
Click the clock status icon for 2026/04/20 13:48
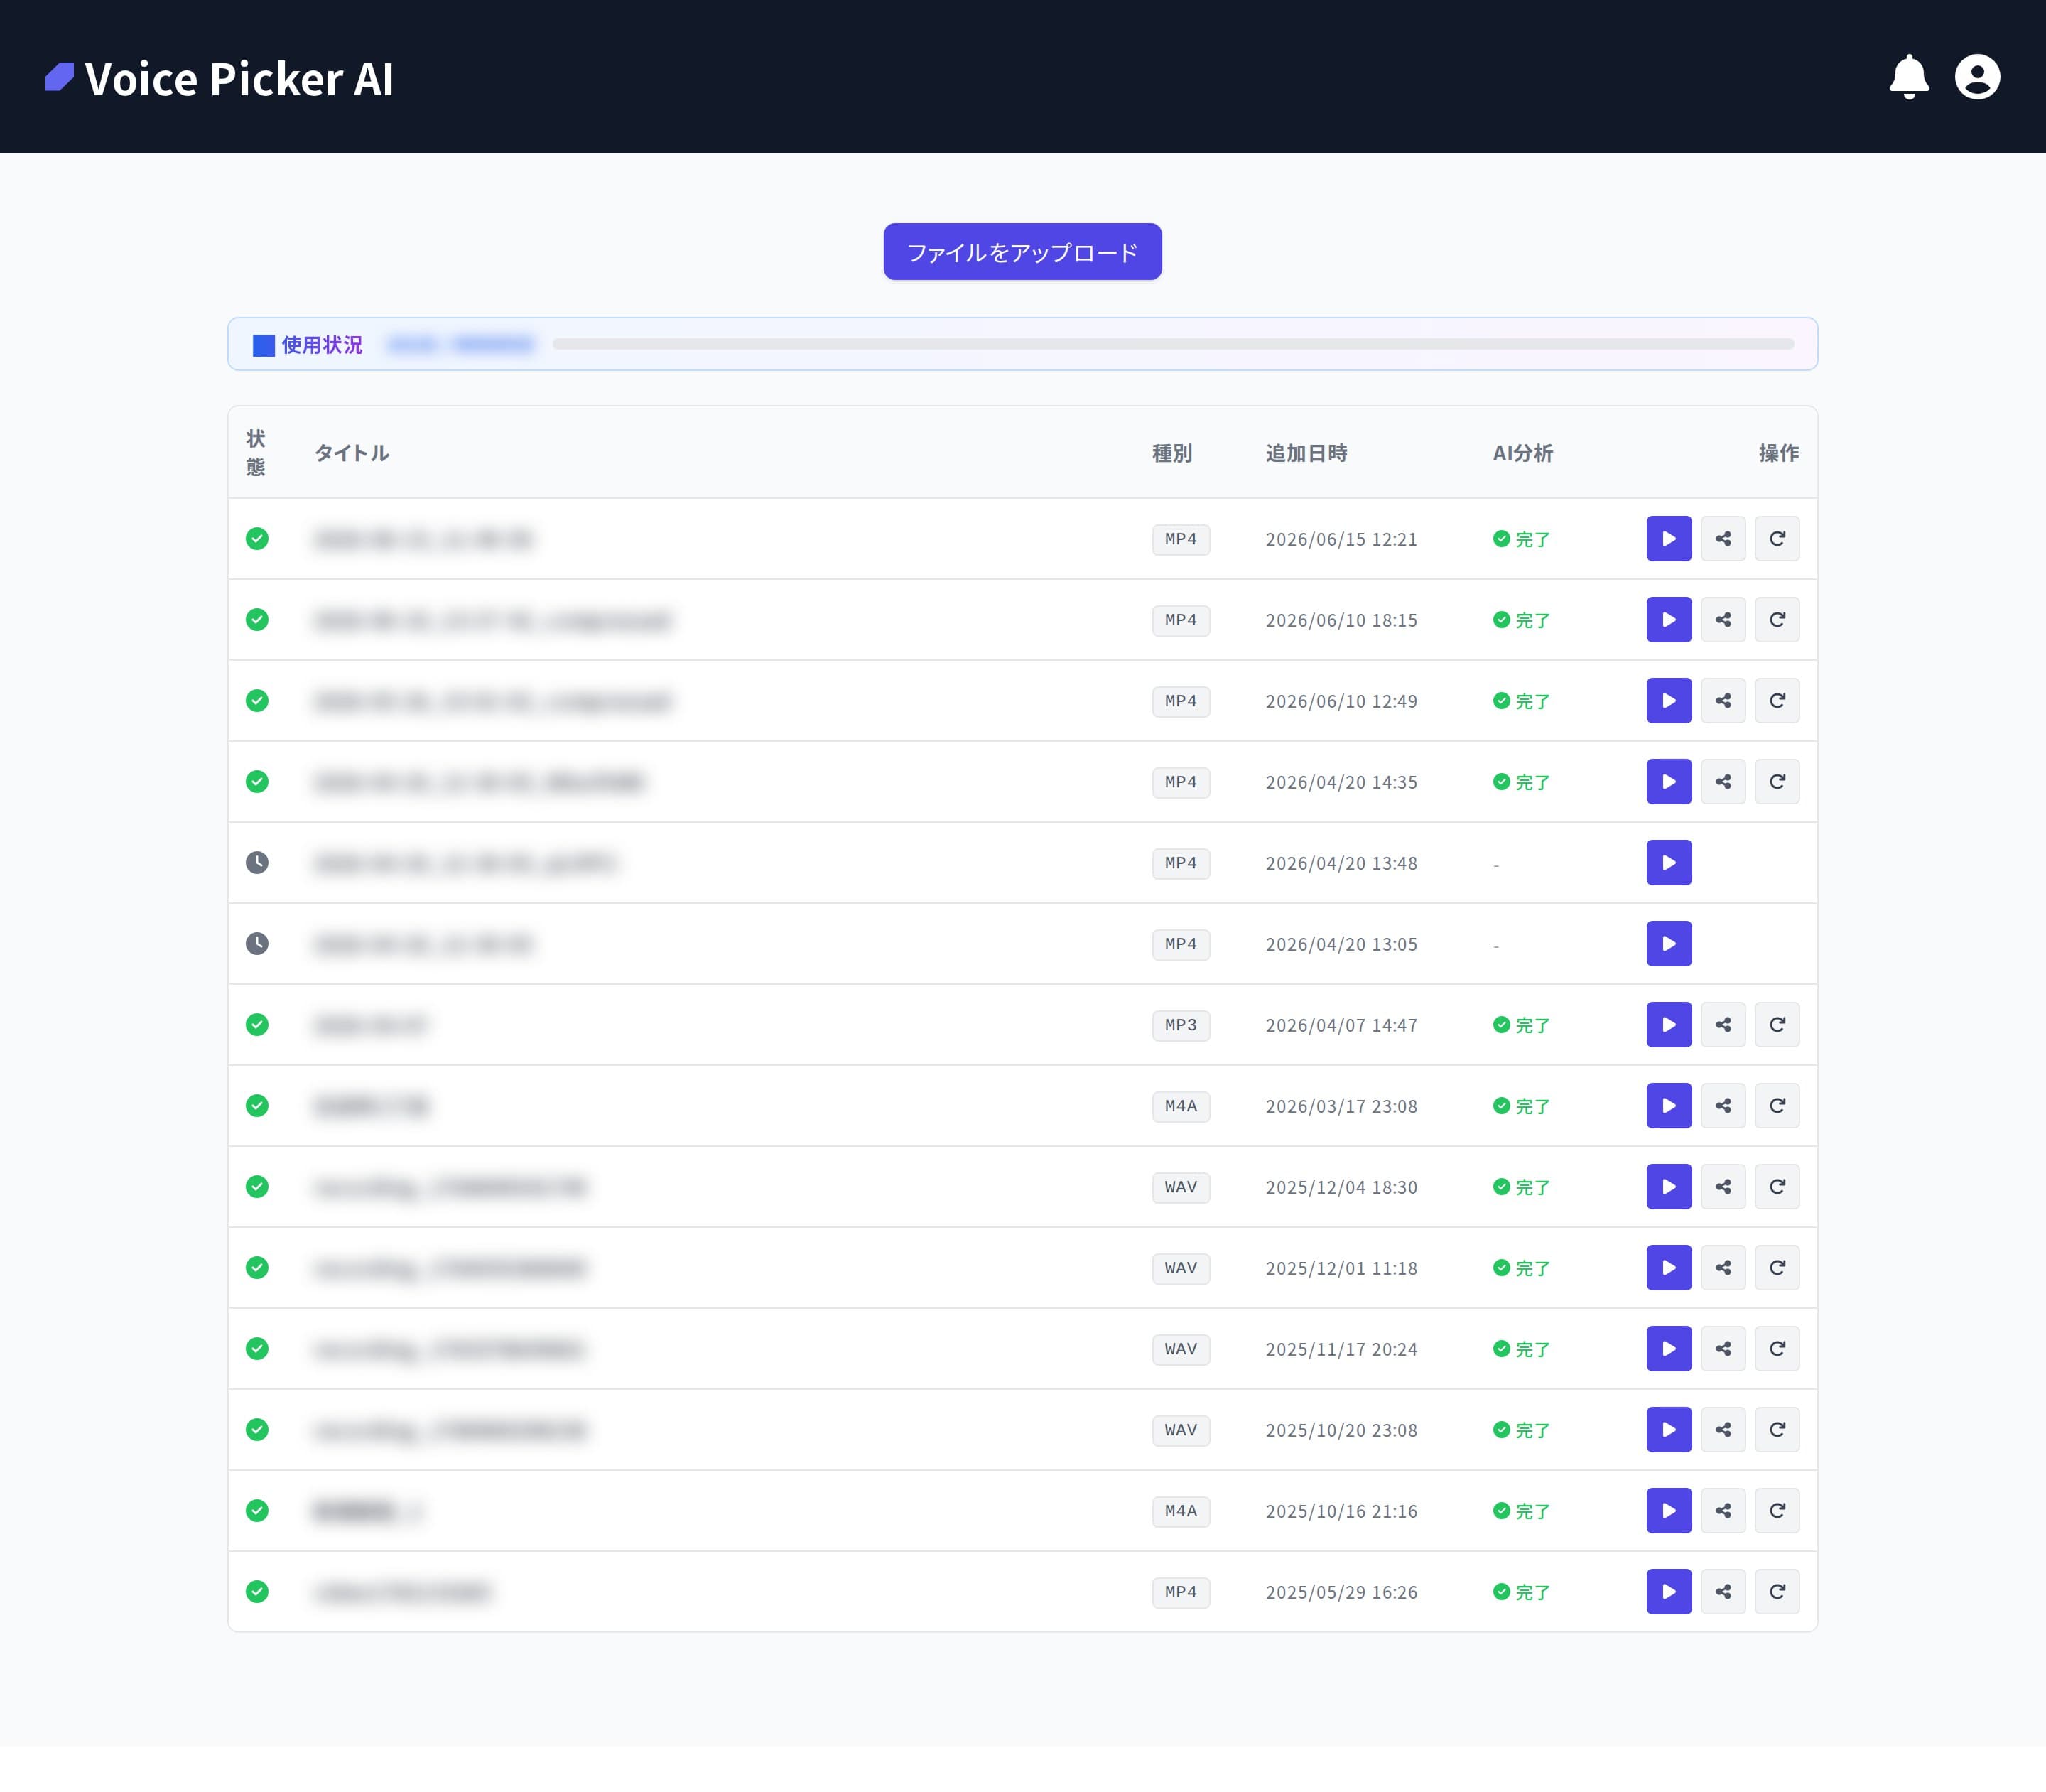[257, 862]
